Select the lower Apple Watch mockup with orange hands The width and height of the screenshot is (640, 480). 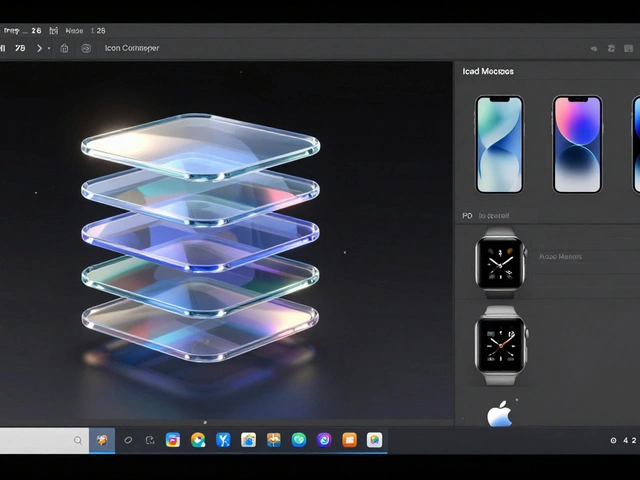click(x=501, y=345)
